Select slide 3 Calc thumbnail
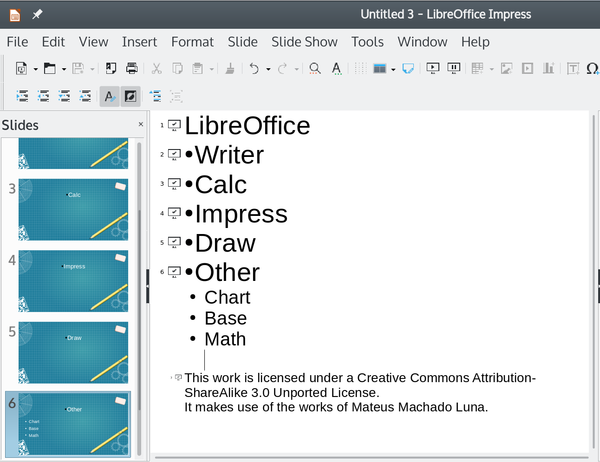The width and height of the screenshot is (600, 462). tap(73, 209)
